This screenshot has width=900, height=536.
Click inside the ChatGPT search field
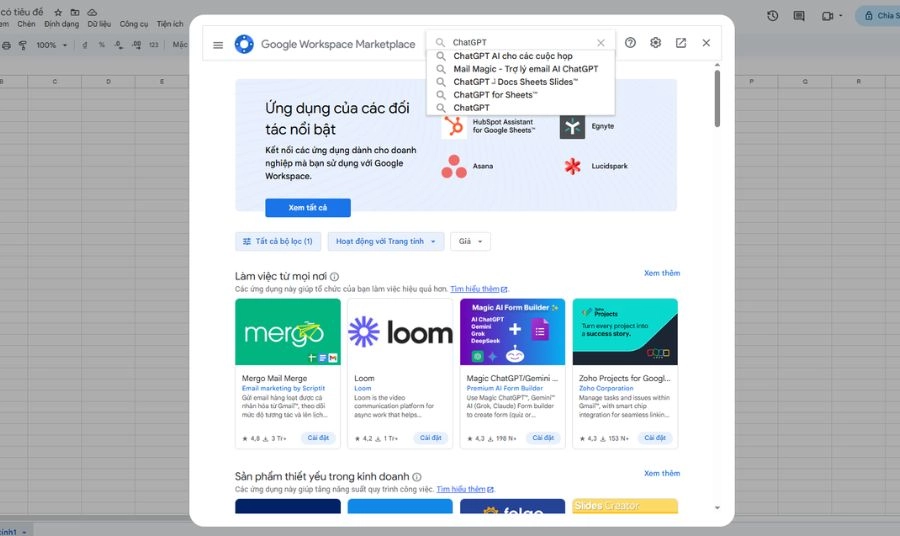pyautogui.click(x=519, y=42)
